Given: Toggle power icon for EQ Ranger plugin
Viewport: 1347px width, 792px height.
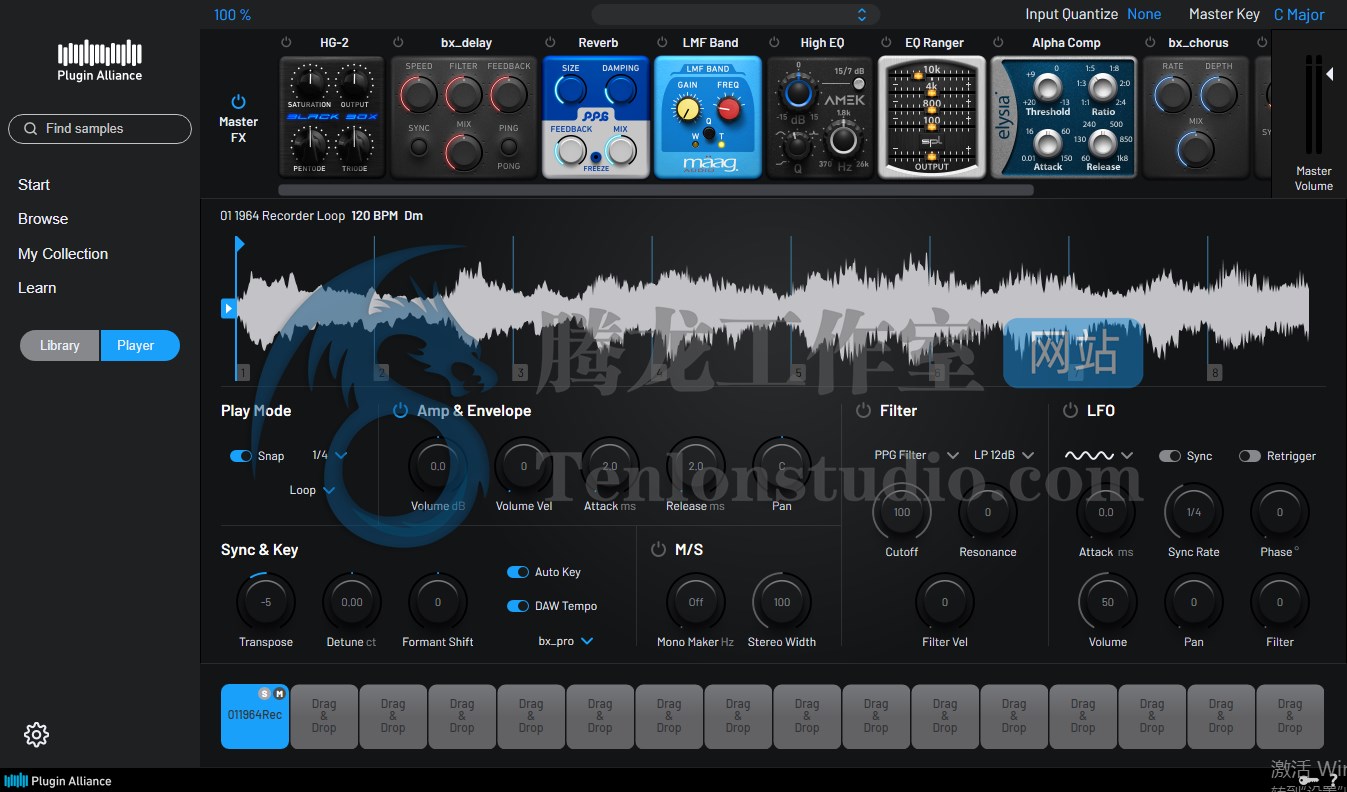Looking at the screenshot, I should tap(886, 42).
